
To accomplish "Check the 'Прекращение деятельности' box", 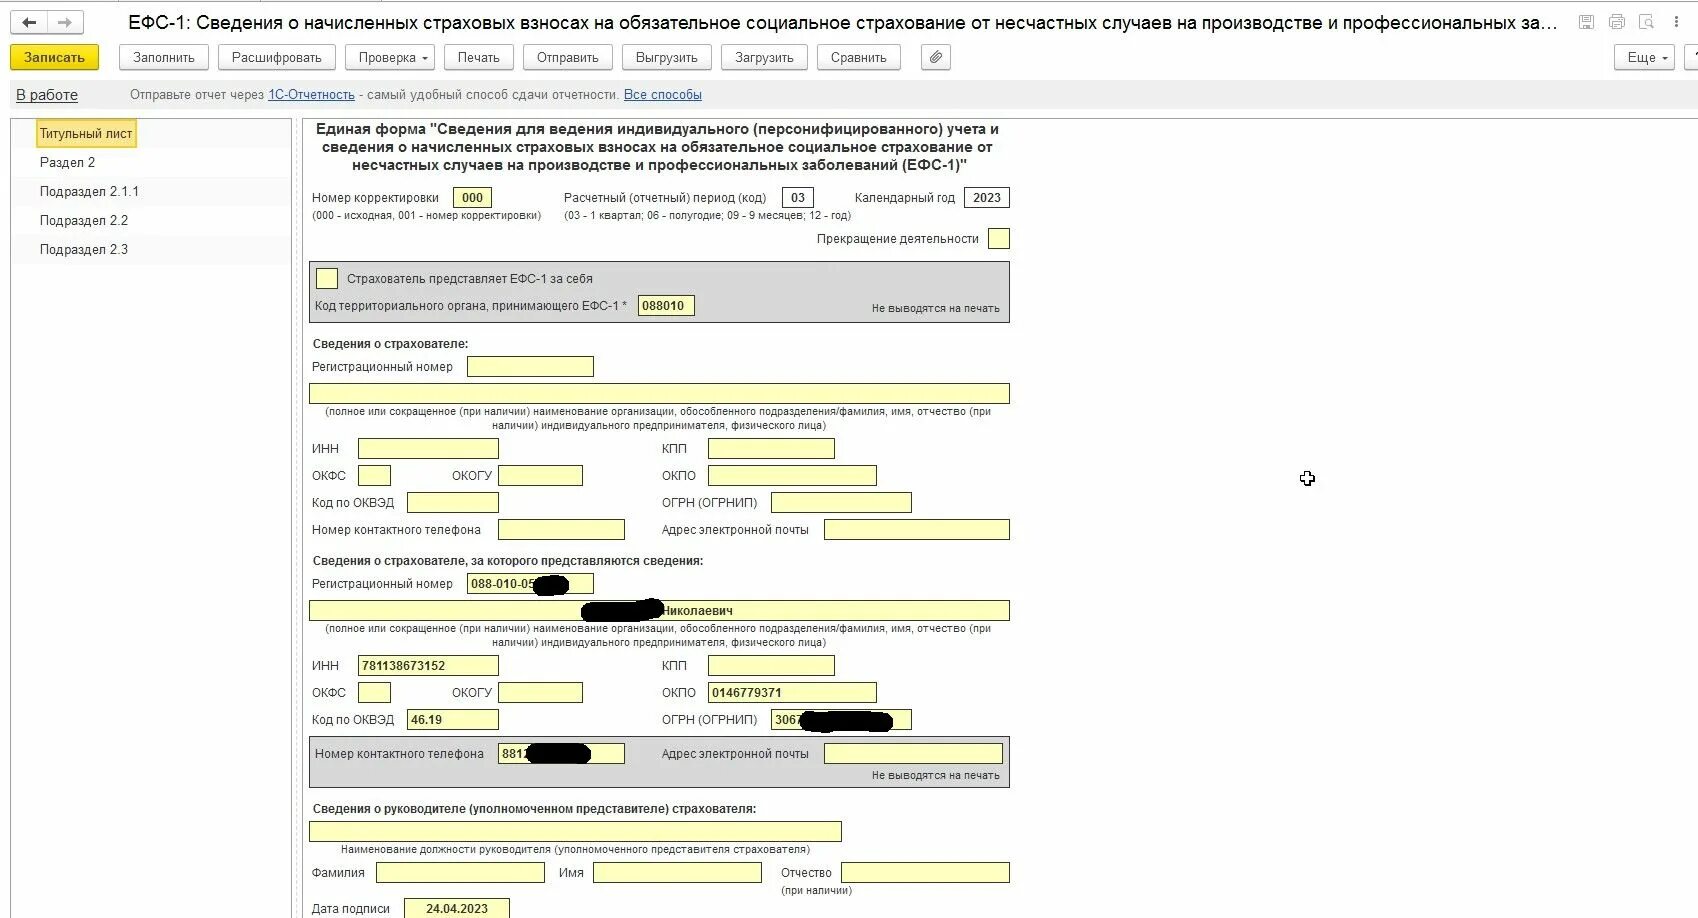I will (x=998, y=239).
